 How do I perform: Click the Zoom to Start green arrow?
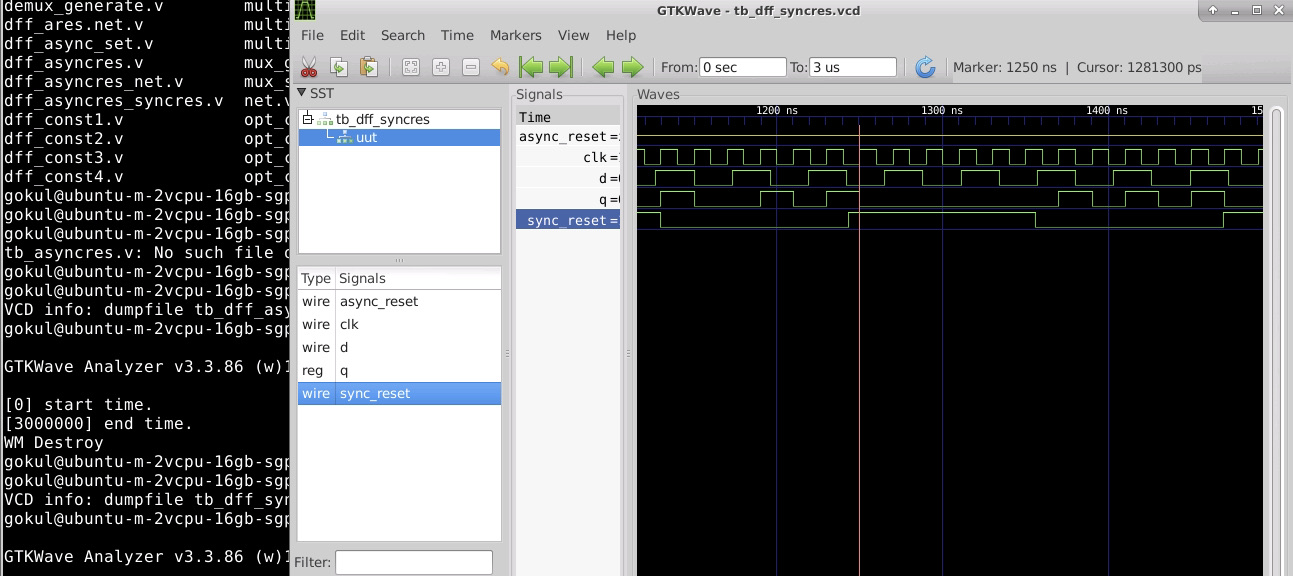click(x=531, y=66)
